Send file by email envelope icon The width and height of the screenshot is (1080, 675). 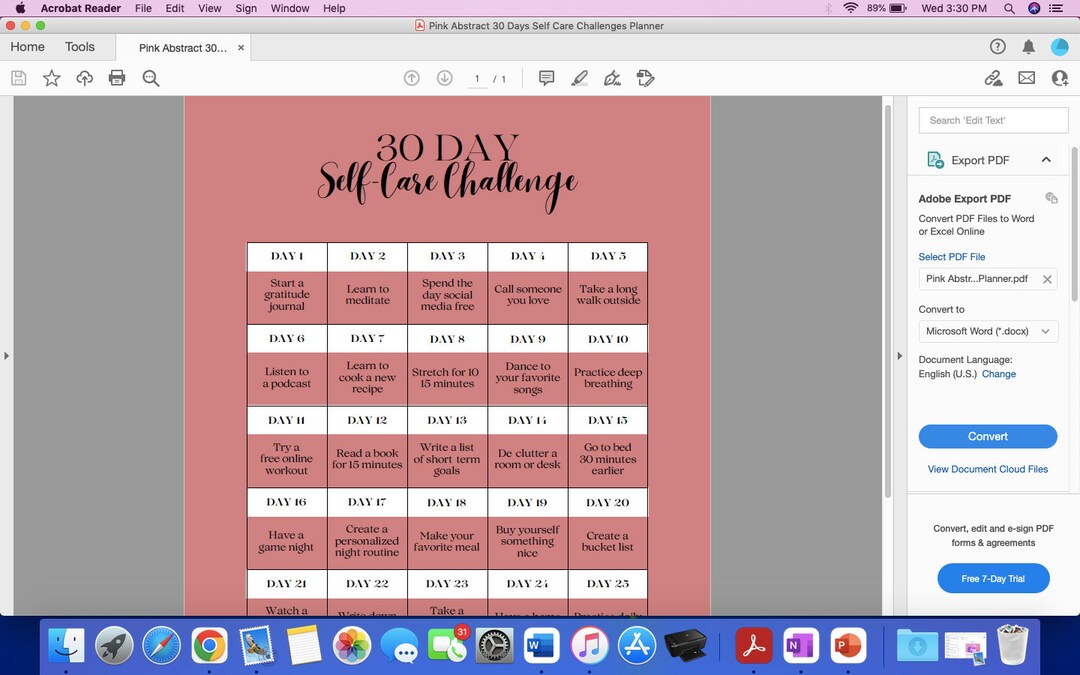1026,78
